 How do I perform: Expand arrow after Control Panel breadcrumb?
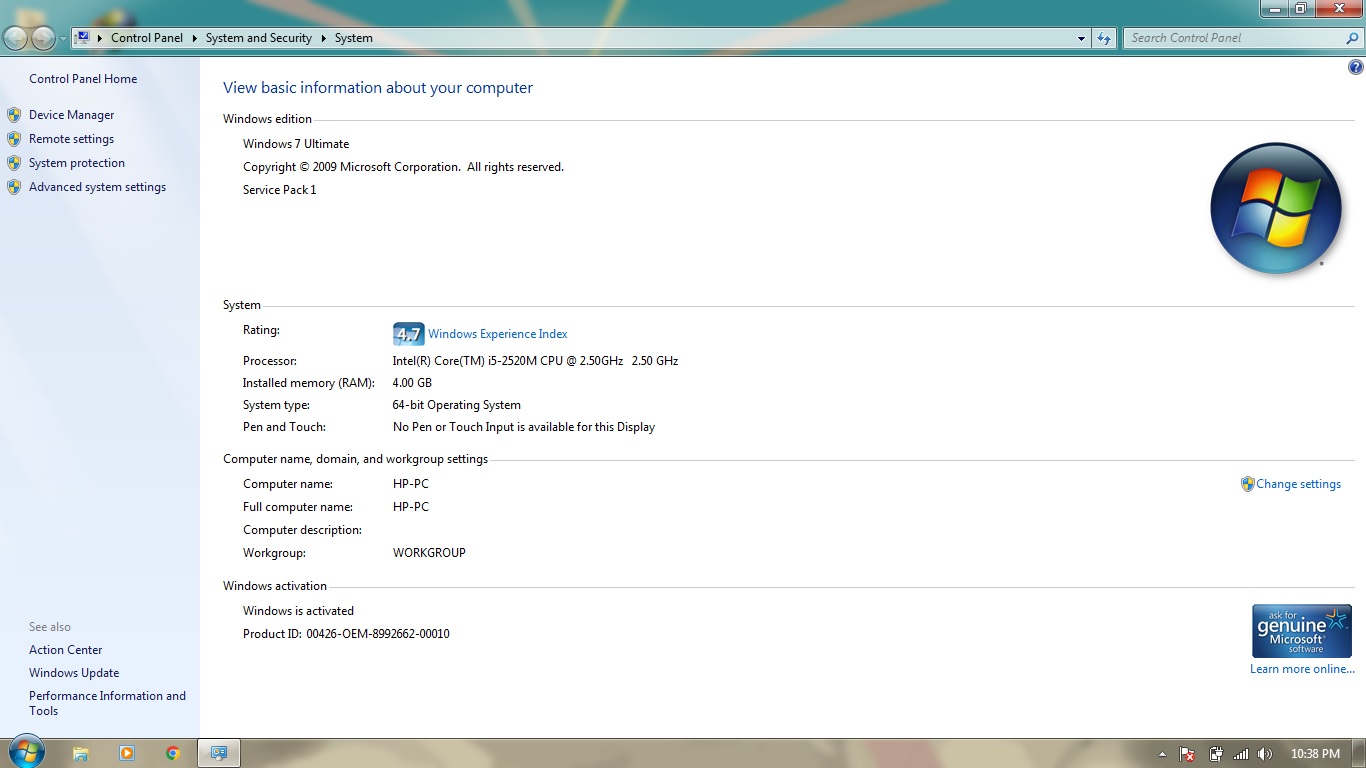195,38
